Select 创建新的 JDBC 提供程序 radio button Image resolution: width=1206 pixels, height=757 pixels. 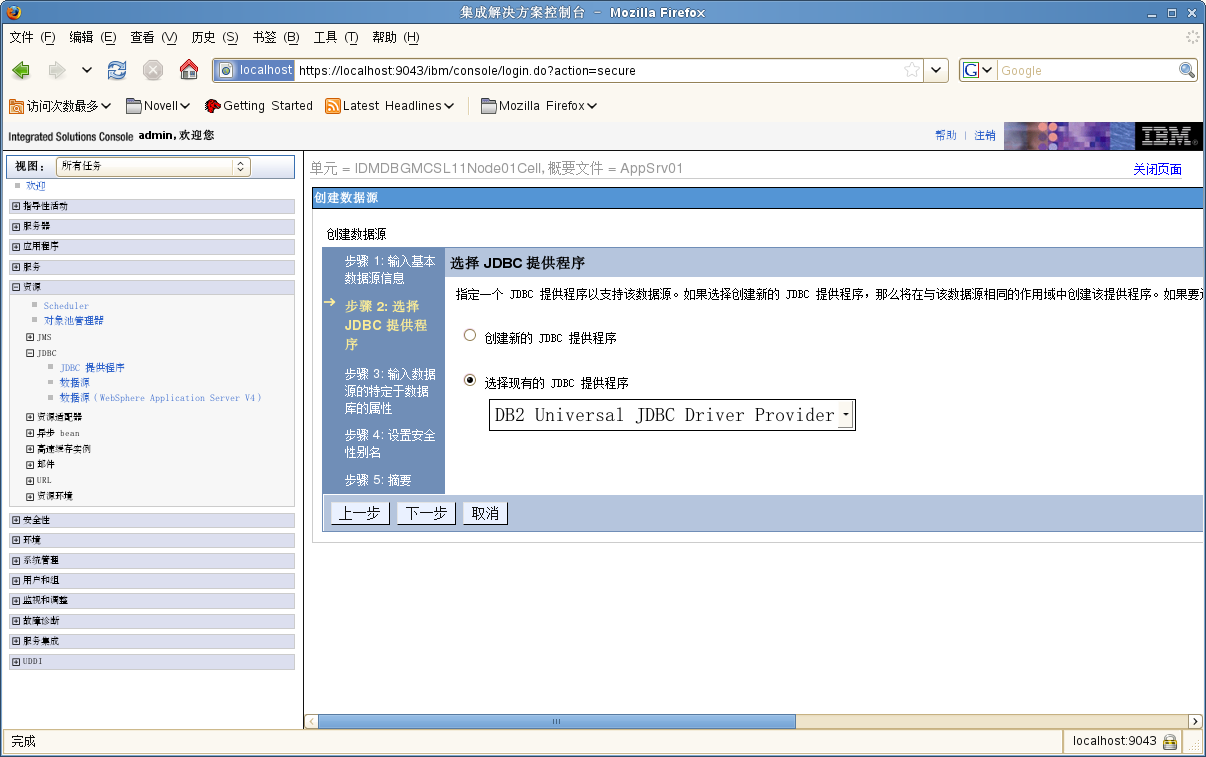click(470, 336)
